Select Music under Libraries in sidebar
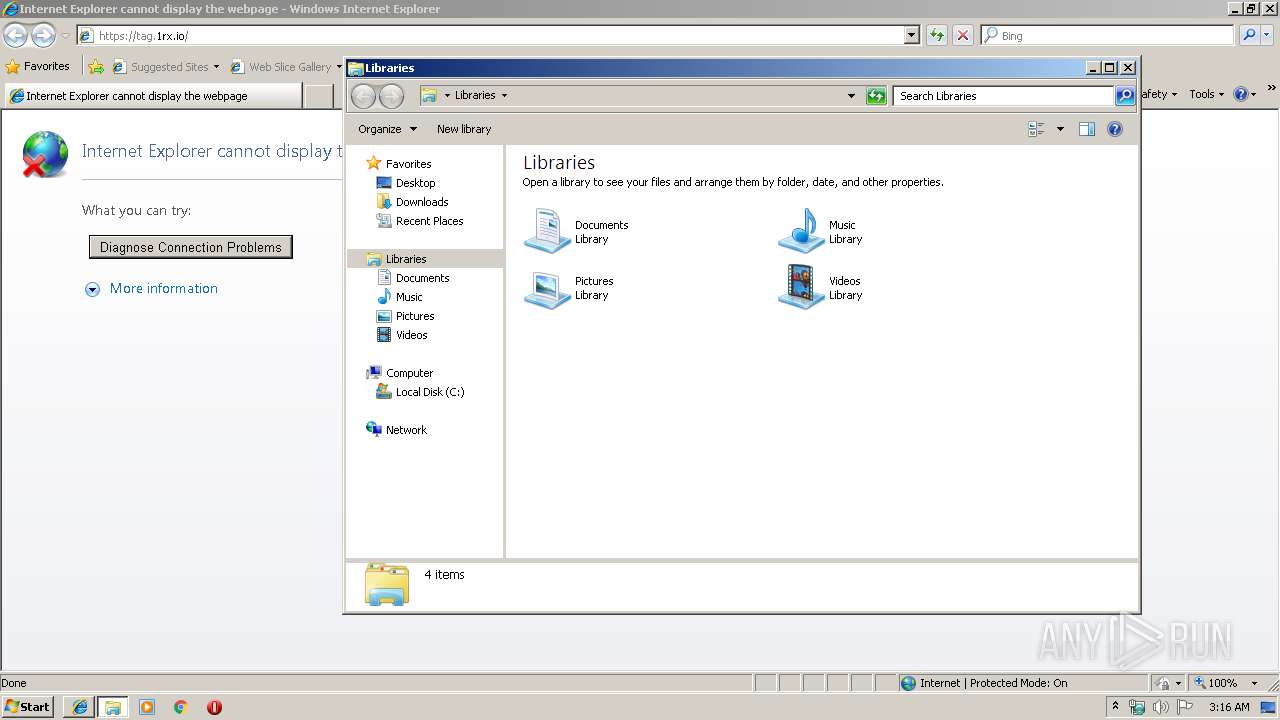The height and width of the screenshot is (720, 1280). tap(409, 297)
